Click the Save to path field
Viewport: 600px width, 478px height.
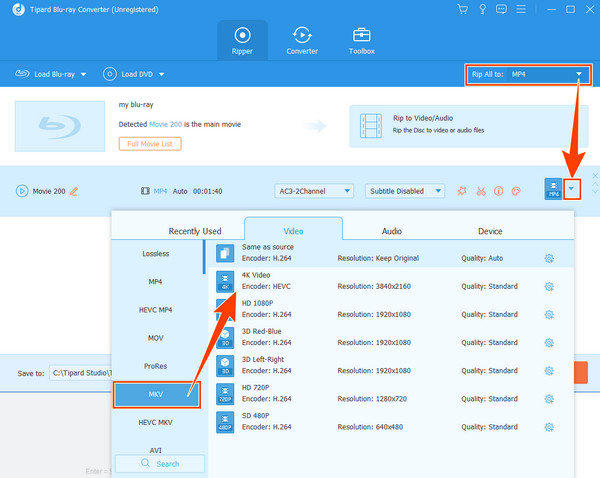81,373
